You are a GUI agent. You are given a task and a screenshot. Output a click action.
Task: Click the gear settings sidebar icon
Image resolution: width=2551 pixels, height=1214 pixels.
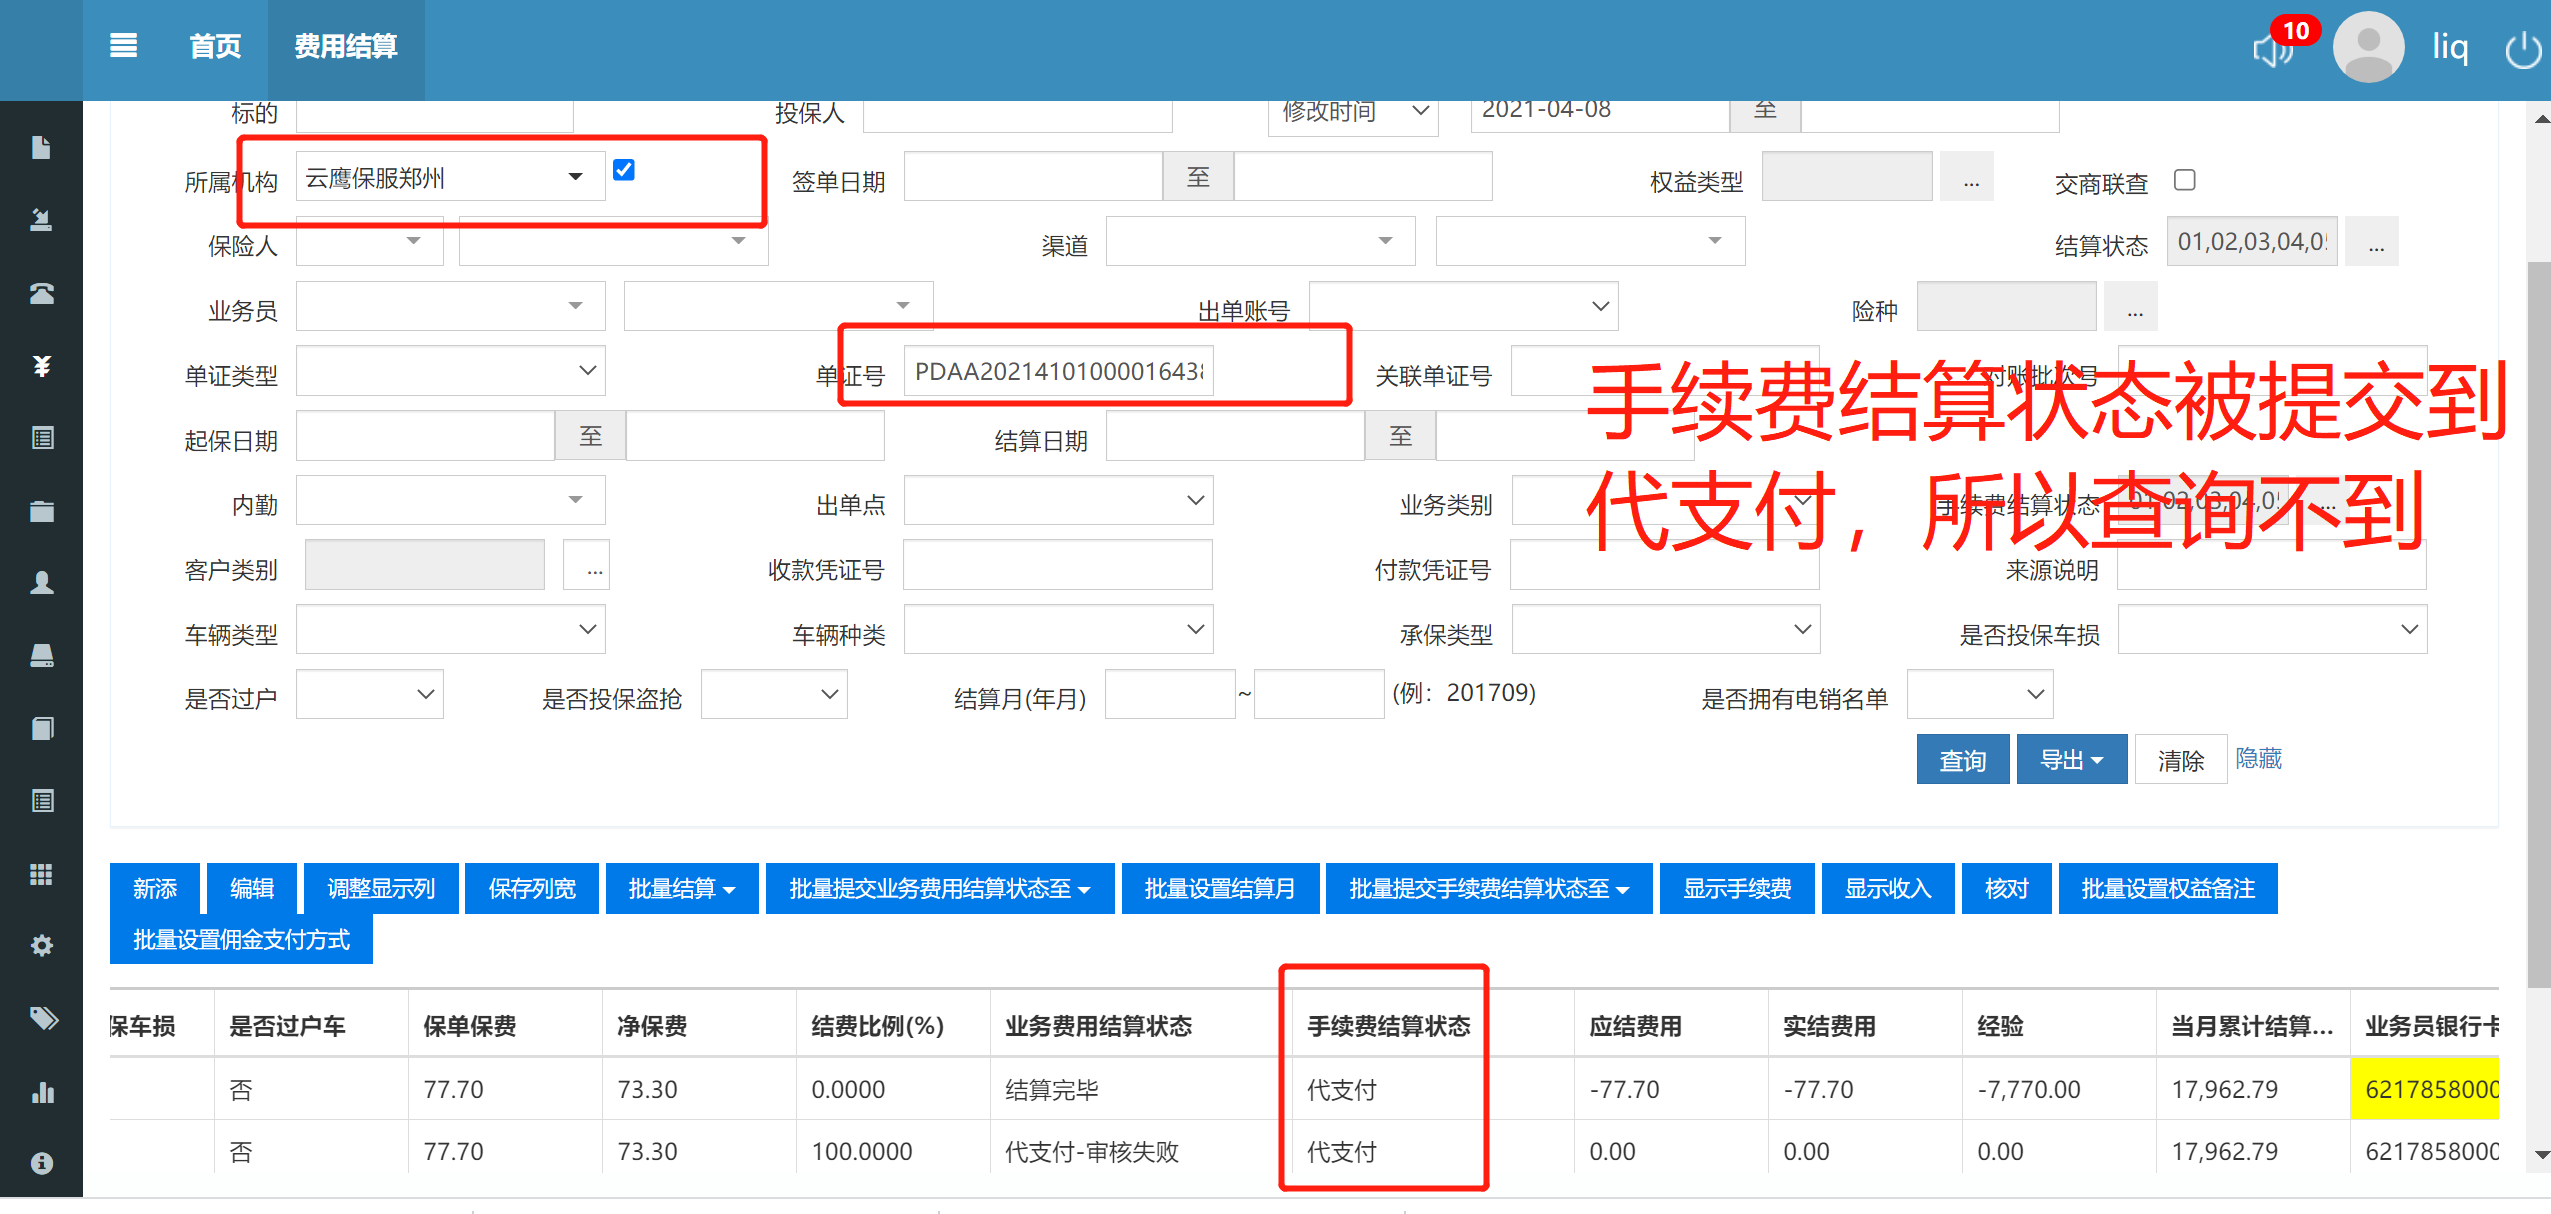click(x=41, y=945)
